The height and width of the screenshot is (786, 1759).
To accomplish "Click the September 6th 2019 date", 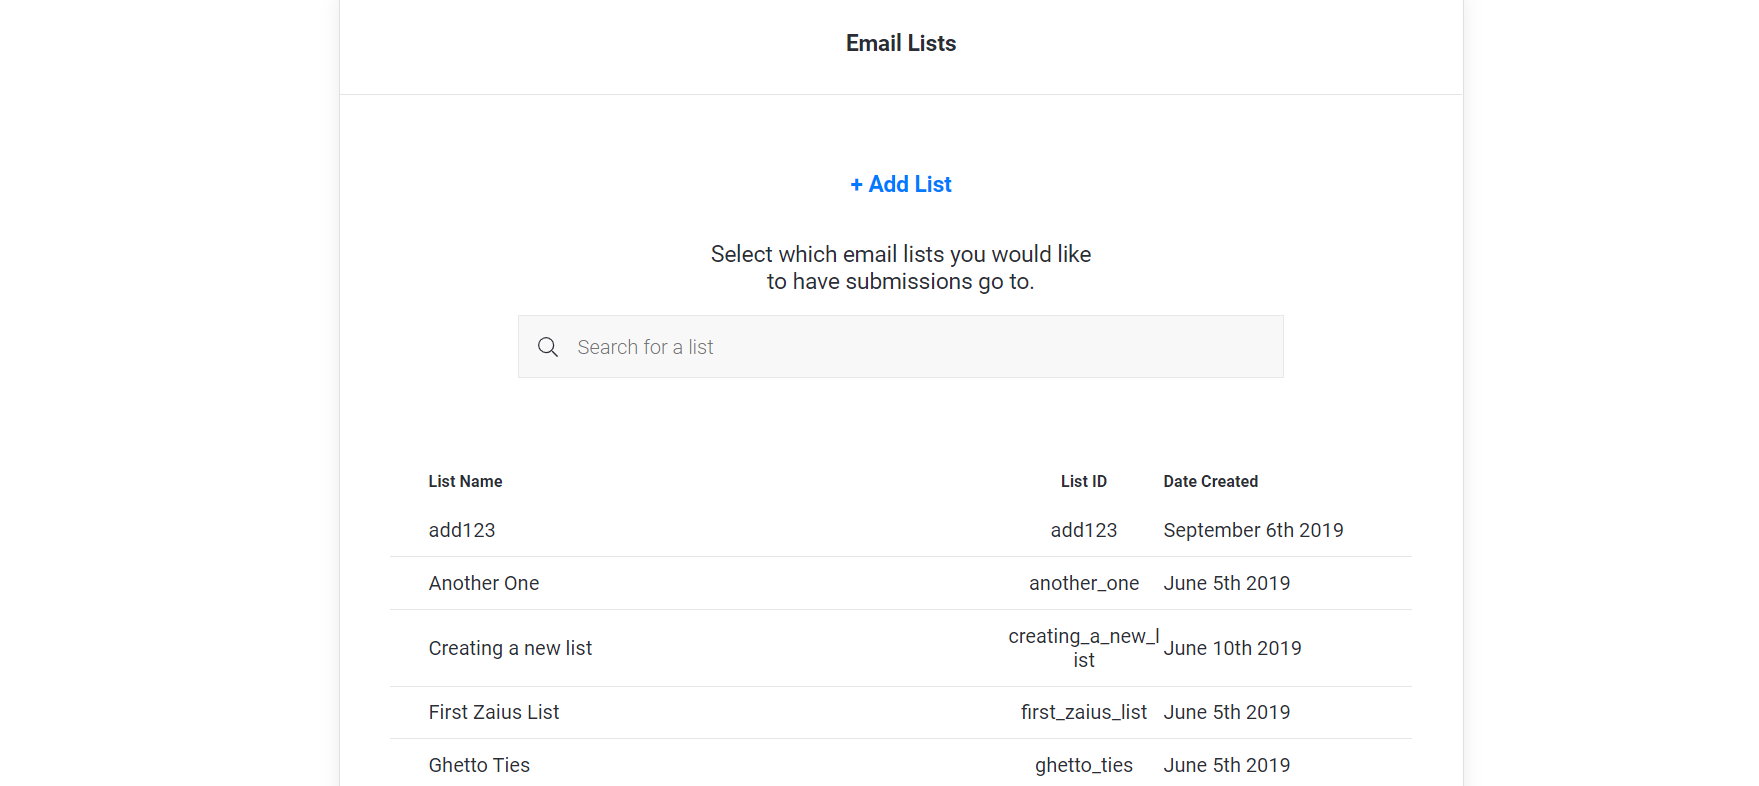I will 1253,530.
